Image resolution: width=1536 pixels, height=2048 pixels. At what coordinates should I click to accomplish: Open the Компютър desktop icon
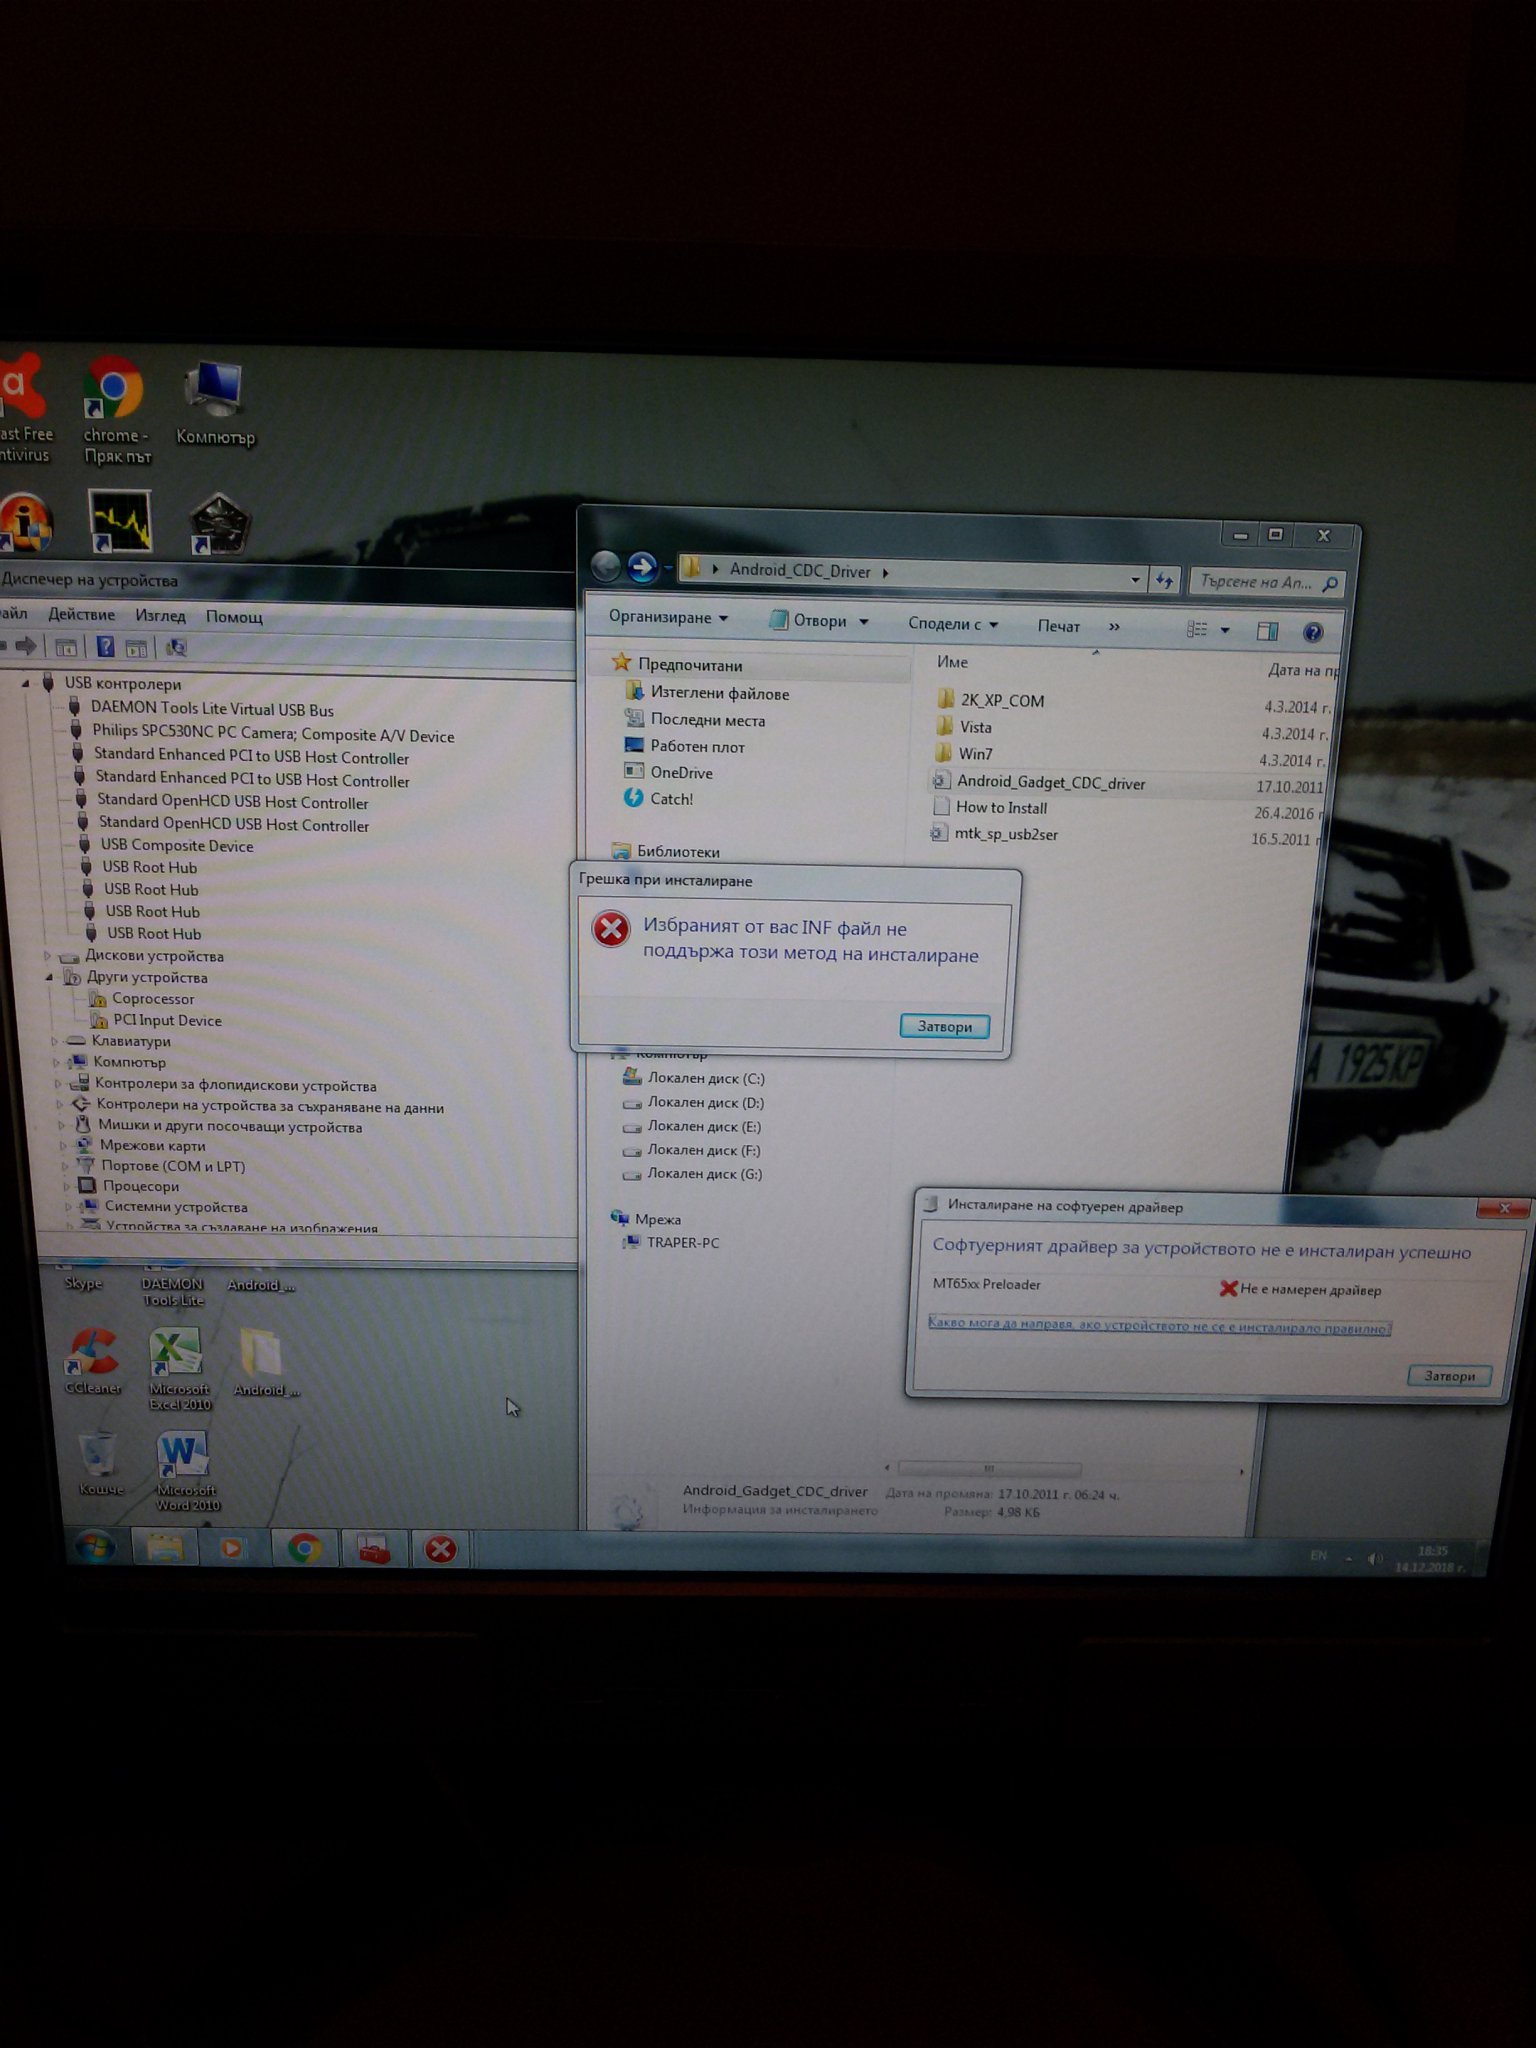pyautogui.click(x=214, y=402)
